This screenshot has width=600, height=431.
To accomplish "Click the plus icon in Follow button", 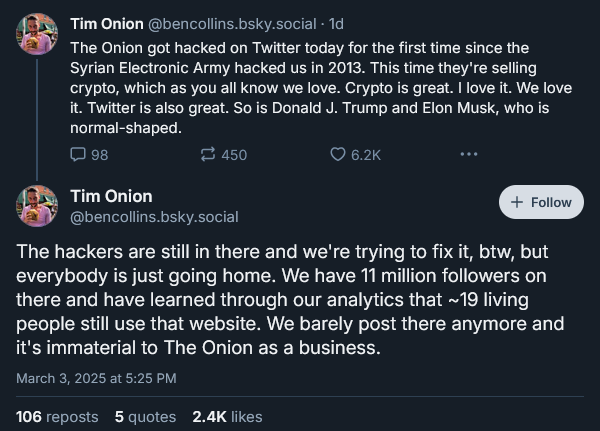I will [x=517, y=202].
